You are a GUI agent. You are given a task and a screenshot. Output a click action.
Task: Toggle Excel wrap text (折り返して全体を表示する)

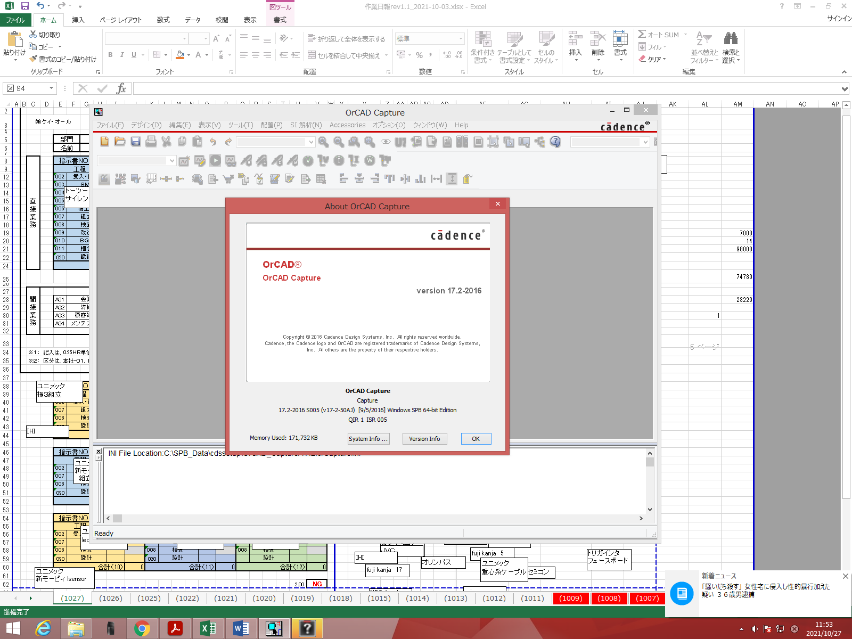click(346, 39)
